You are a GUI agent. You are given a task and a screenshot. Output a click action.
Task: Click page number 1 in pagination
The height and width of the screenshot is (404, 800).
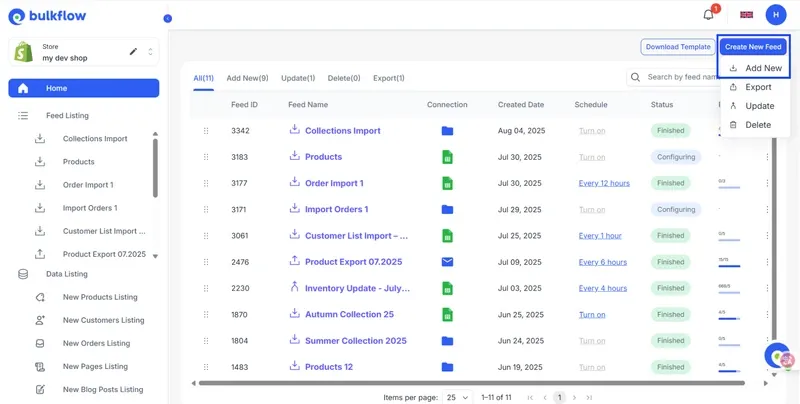tap(560, 397)
